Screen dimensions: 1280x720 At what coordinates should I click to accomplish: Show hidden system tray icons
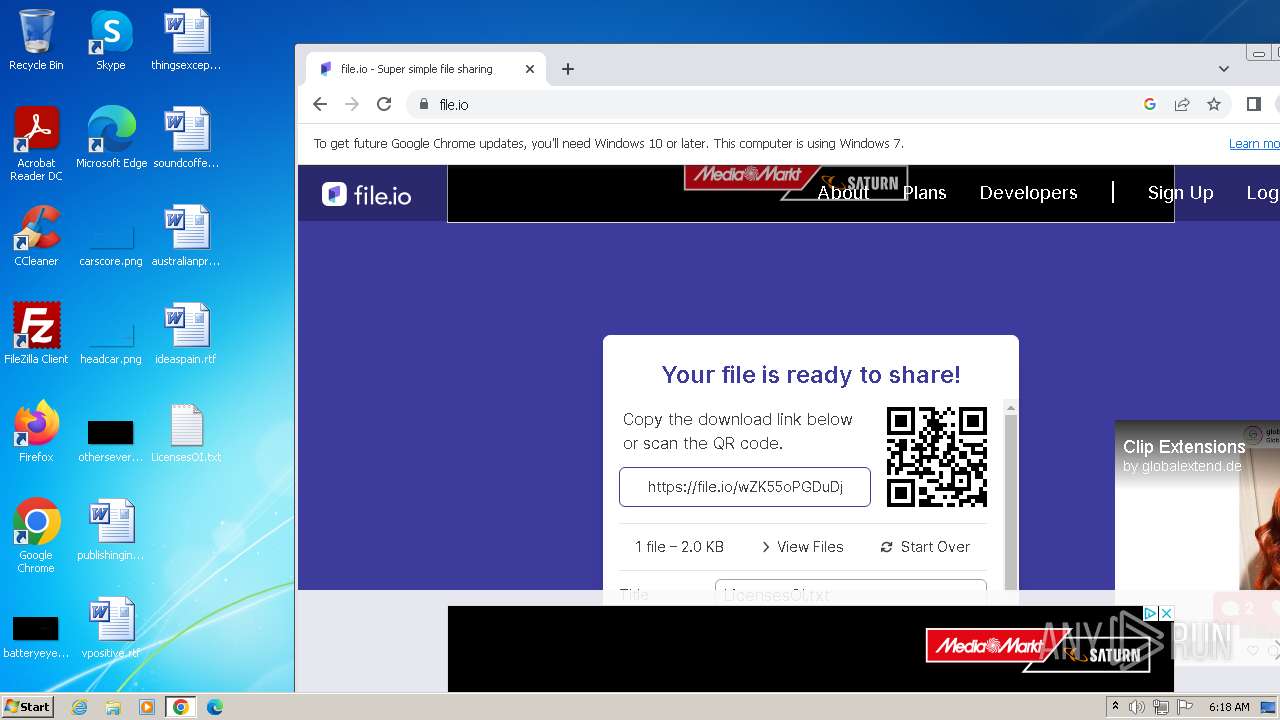point(1115,706)
